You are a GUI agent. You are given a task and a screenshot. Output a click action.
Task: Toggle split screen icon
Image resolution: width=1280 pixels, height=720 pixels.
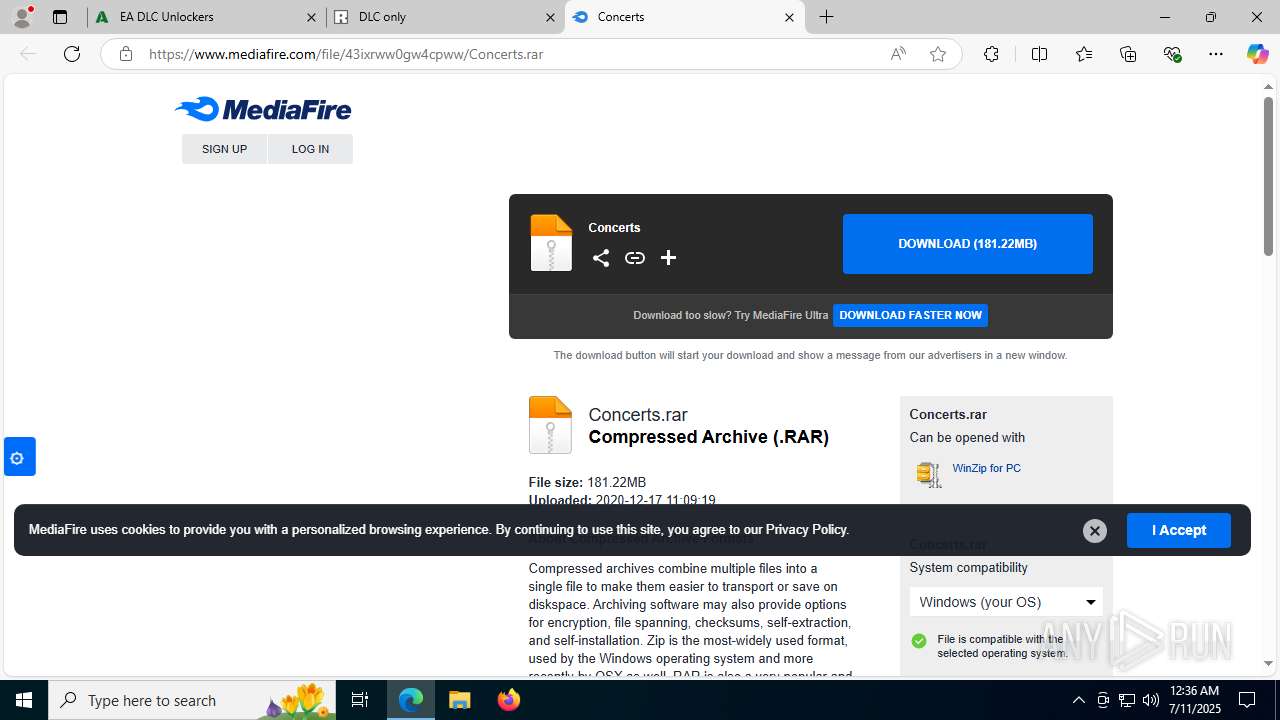(1039, 54)
